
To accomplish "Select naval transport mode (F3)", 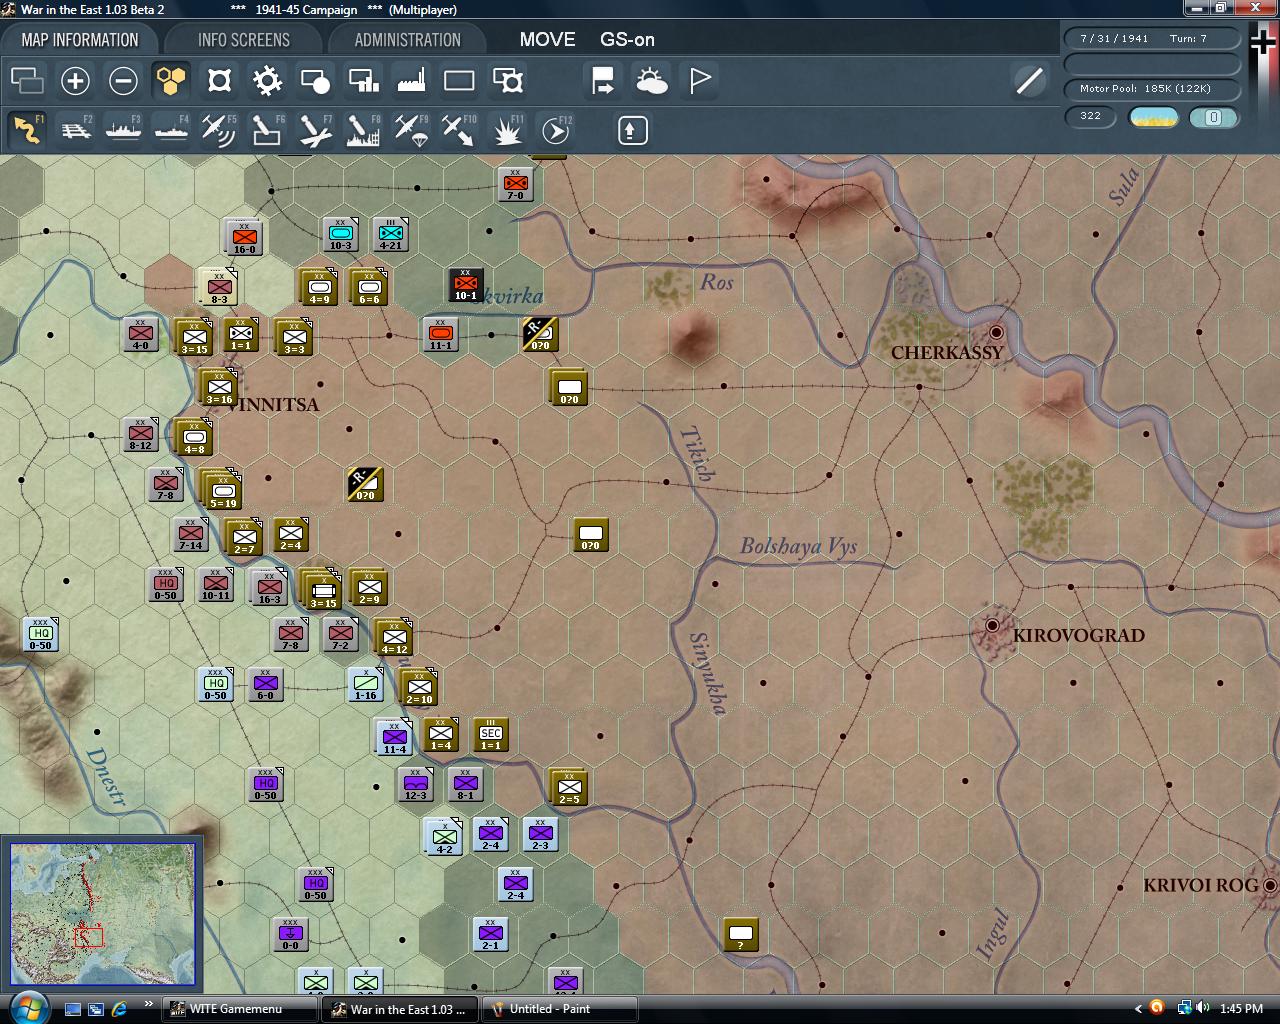I will (x=123, y=130).
